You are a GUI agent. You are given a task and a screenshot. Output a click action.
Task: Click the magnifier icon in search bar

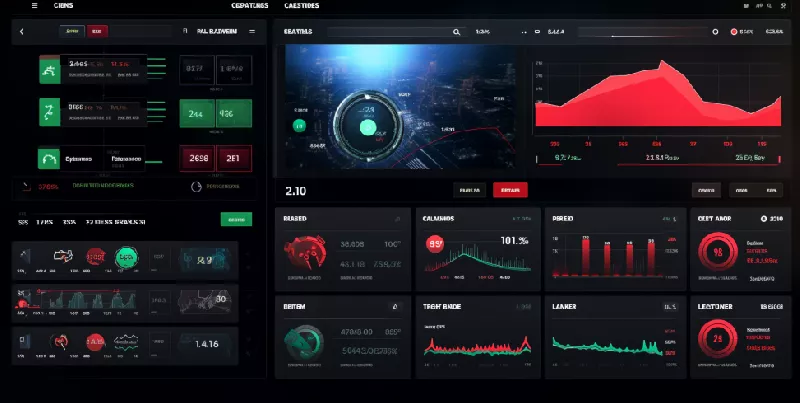(x=456, y=32)
